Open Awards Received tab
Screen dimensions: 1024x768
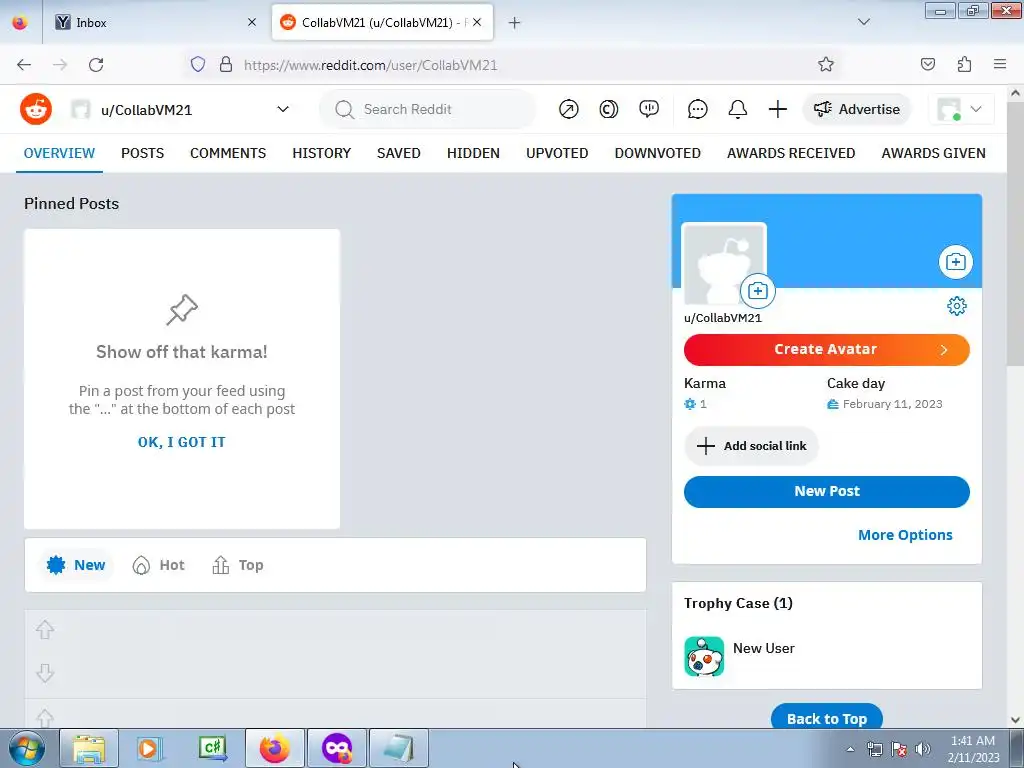[791, 153]
